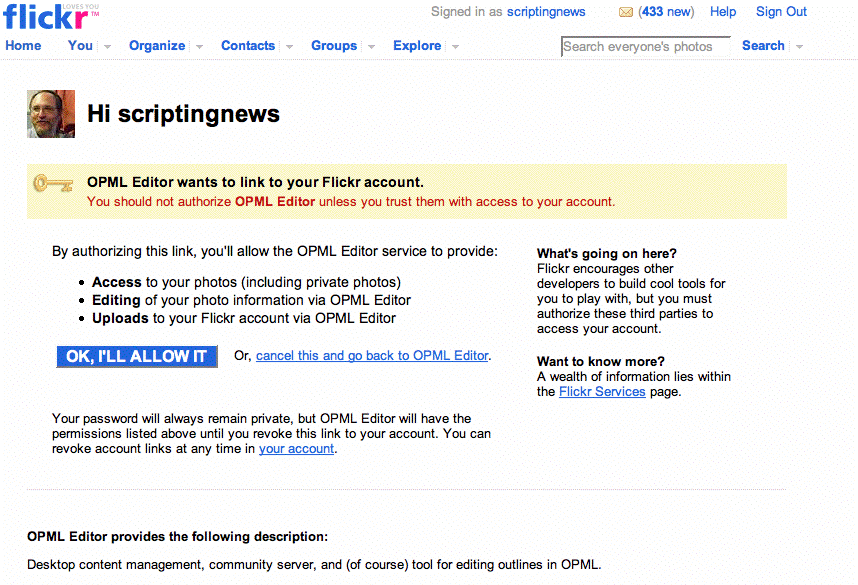Click the Sign Out link

(781, 12)
